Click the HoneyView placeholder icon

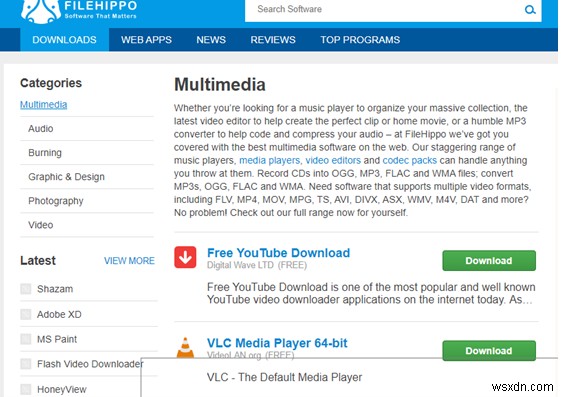[x=26, y=389]
